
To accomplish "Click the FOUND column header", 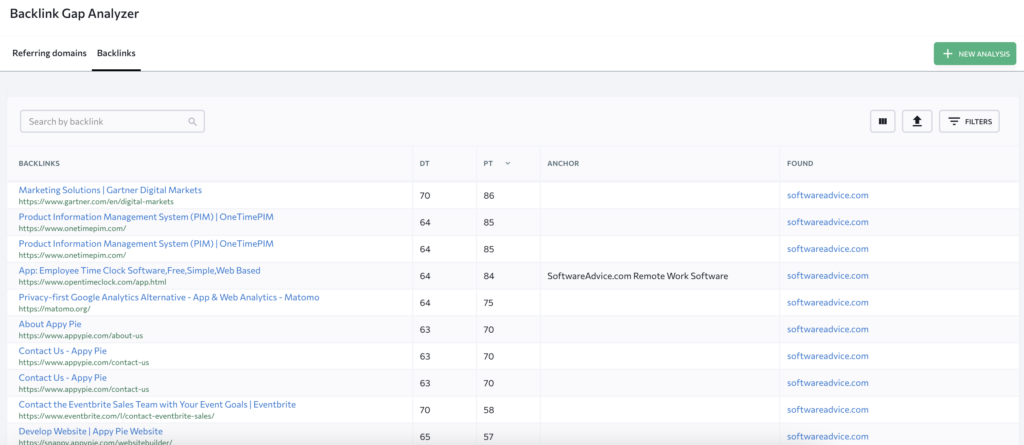I will pos(800,163).
